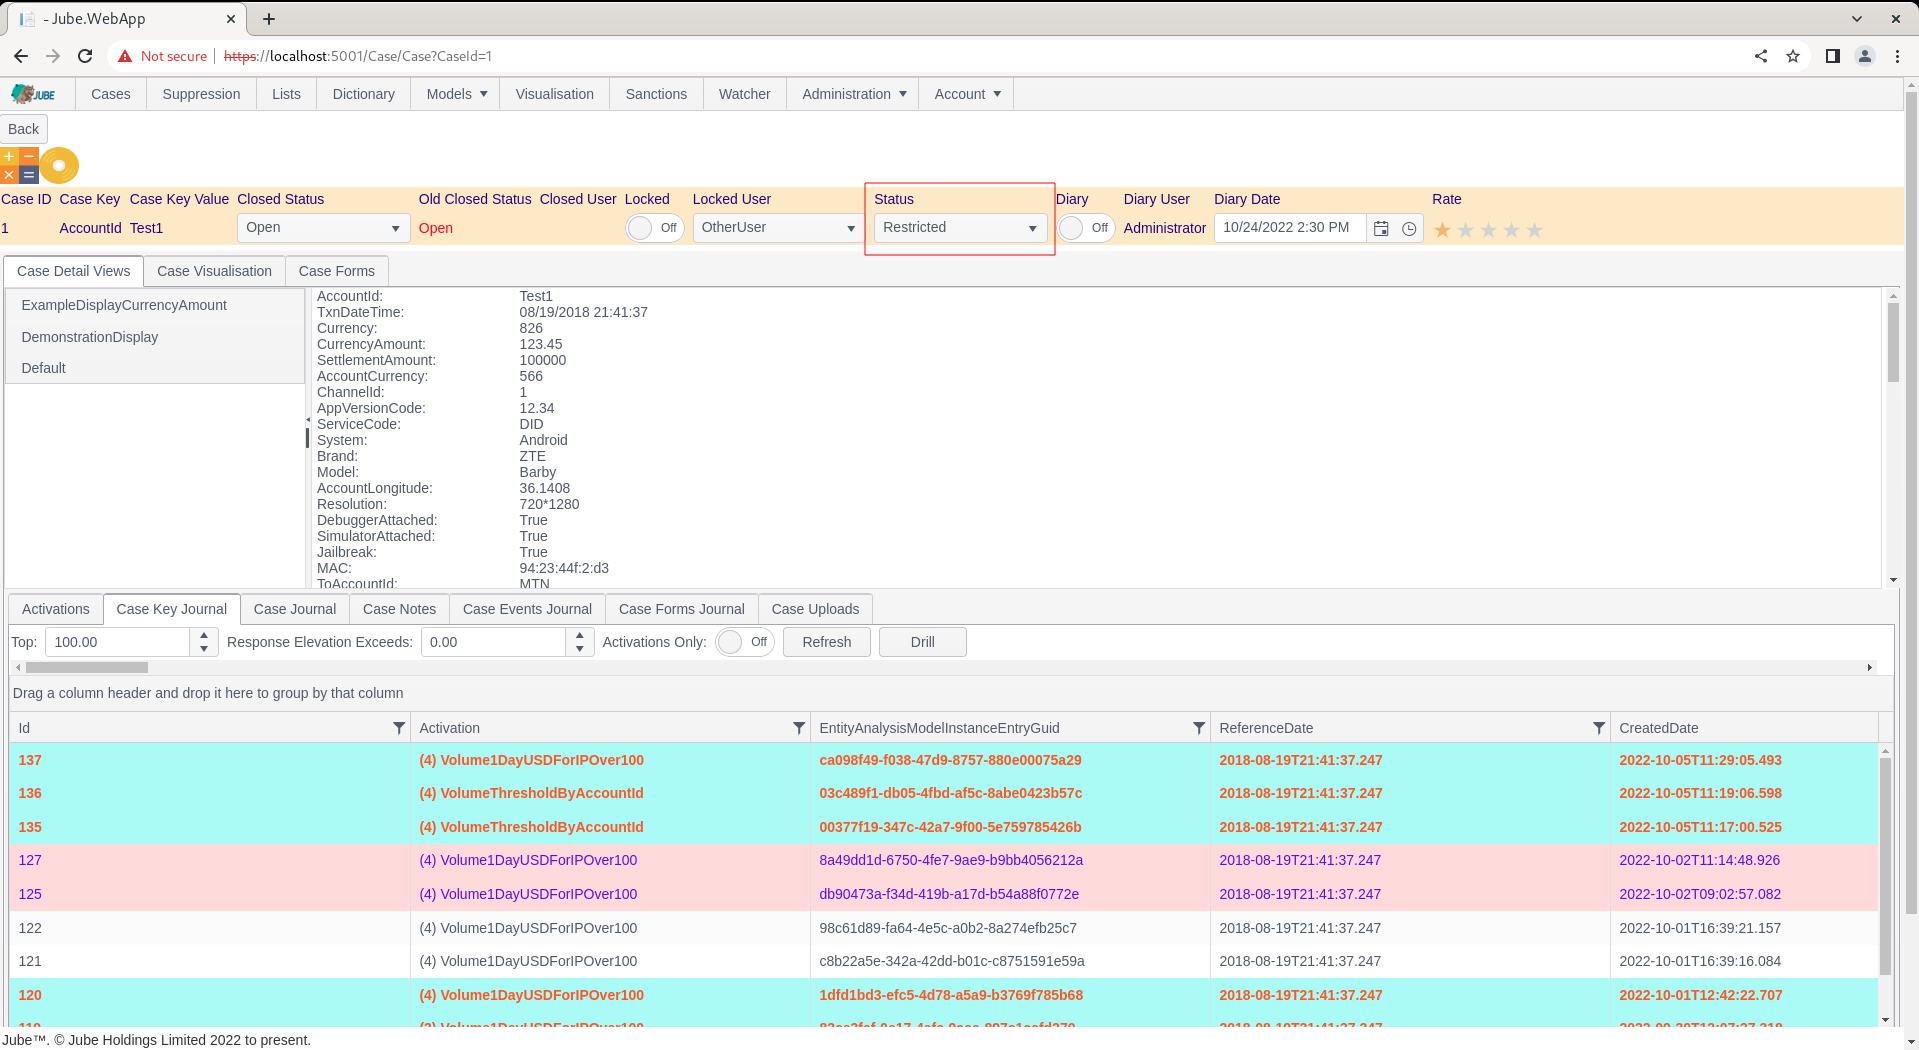Expand the Closed Status dropdown
Image resolution: width=1919 pixels, height=1050 pixels.
tap(323, 228)
